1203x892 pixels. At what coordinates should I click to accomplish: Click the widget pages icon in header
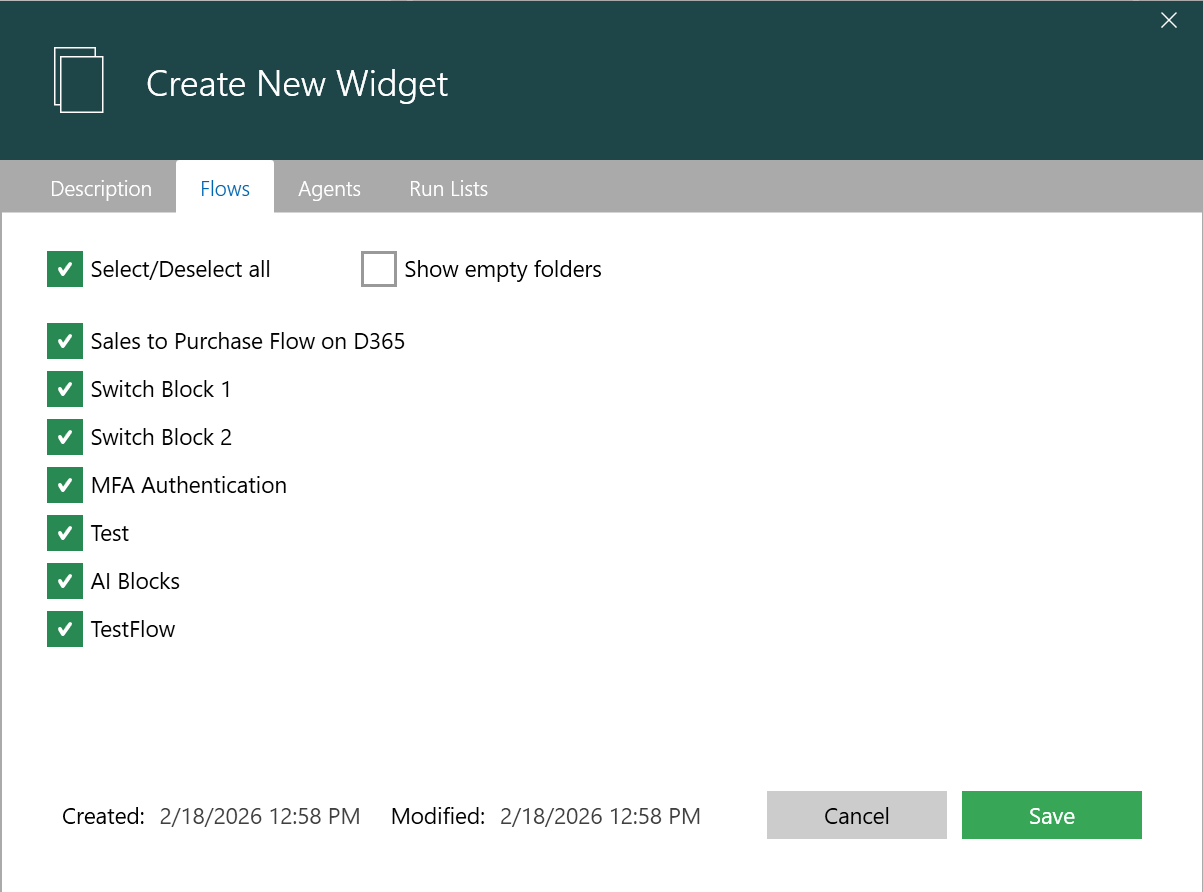click(78, 80)
